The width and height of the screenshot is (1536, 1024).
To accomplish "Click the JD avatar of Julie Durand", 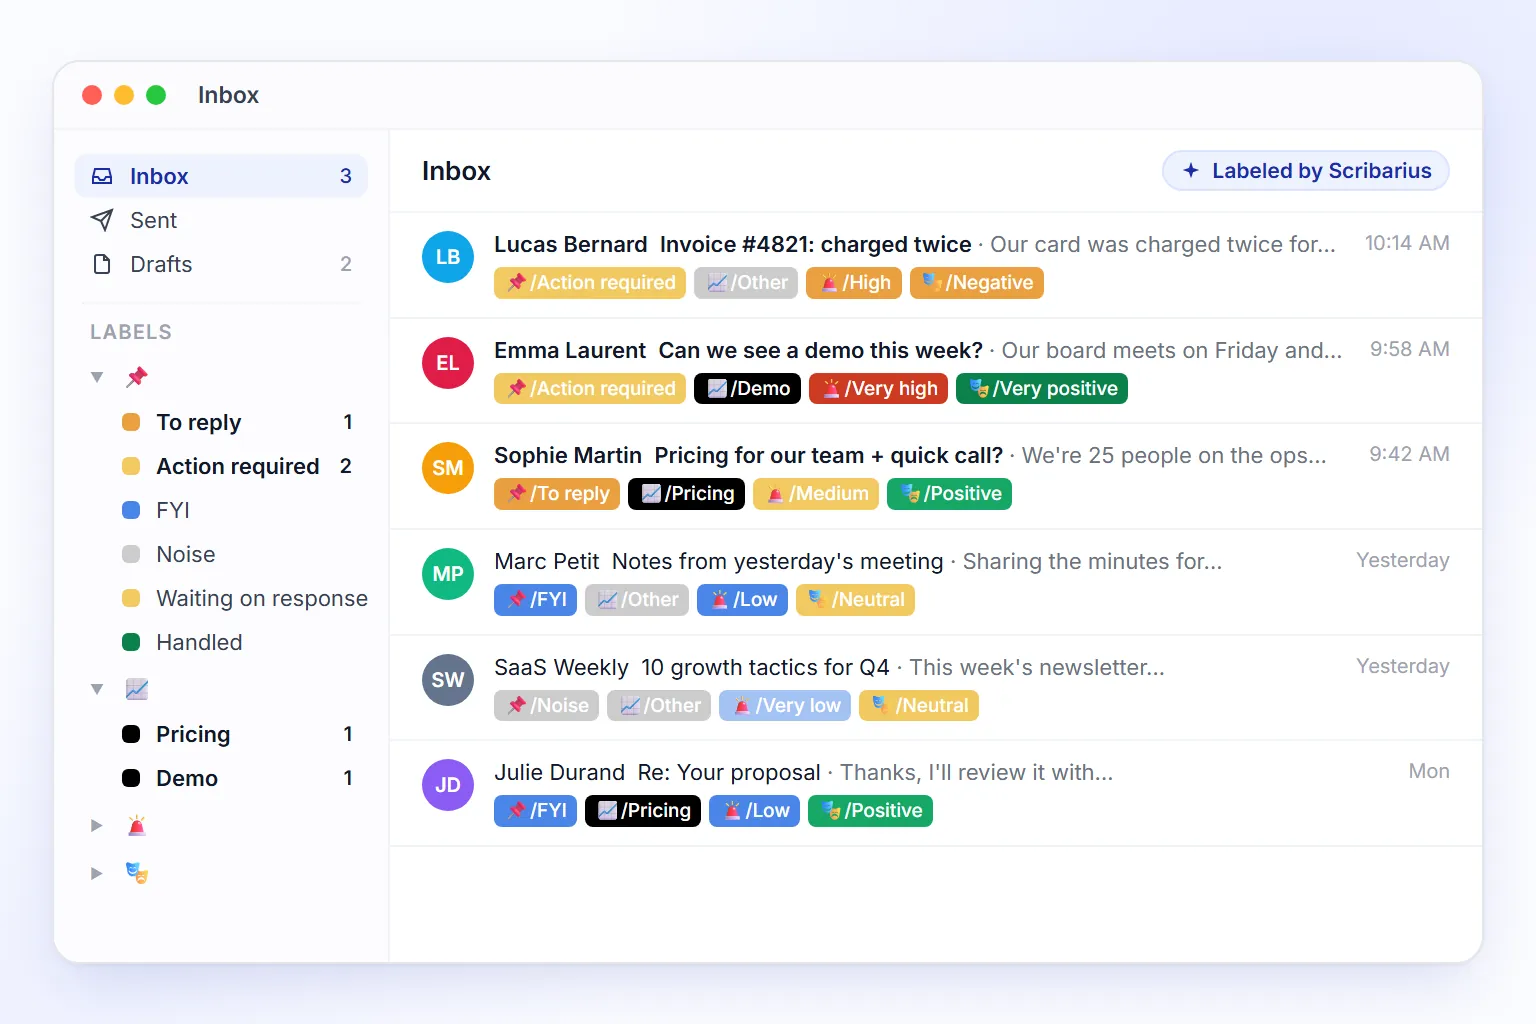I will (x=448, y=785).
